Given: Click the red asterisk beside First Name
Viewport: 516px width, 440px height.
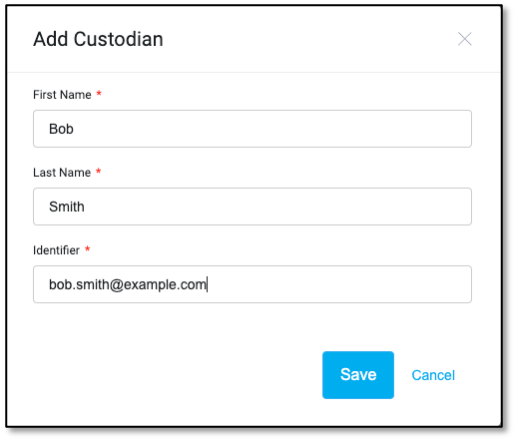Looking at the screenshot, I should [99, 93].
